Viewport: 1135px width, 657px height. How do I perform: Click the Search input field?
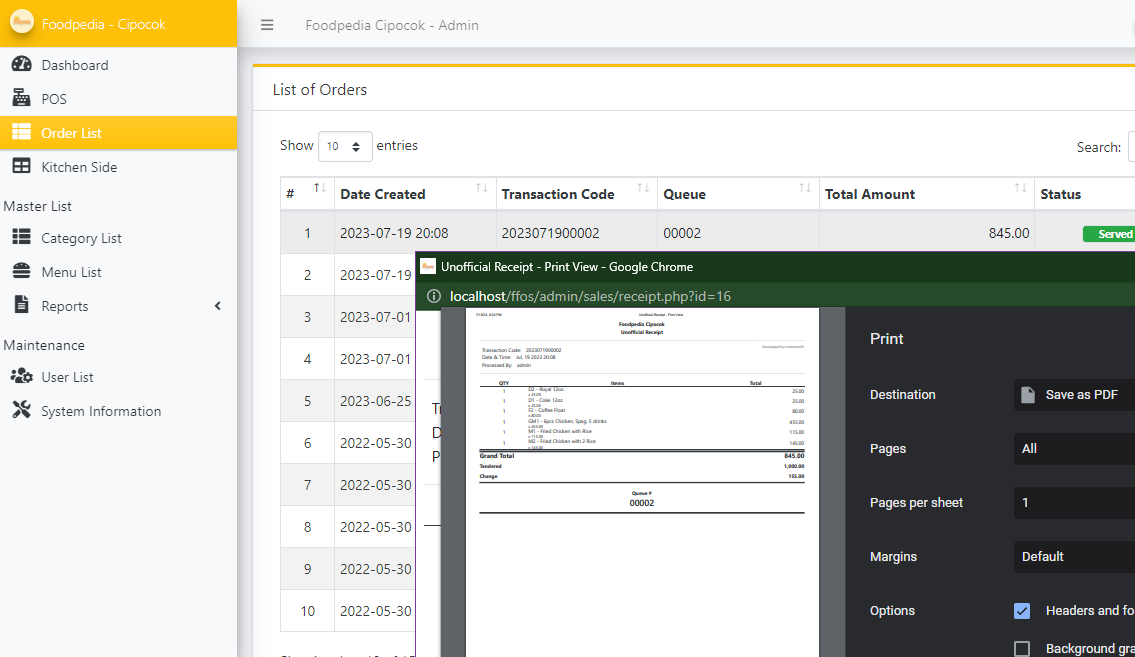[x=1131, y=147]
